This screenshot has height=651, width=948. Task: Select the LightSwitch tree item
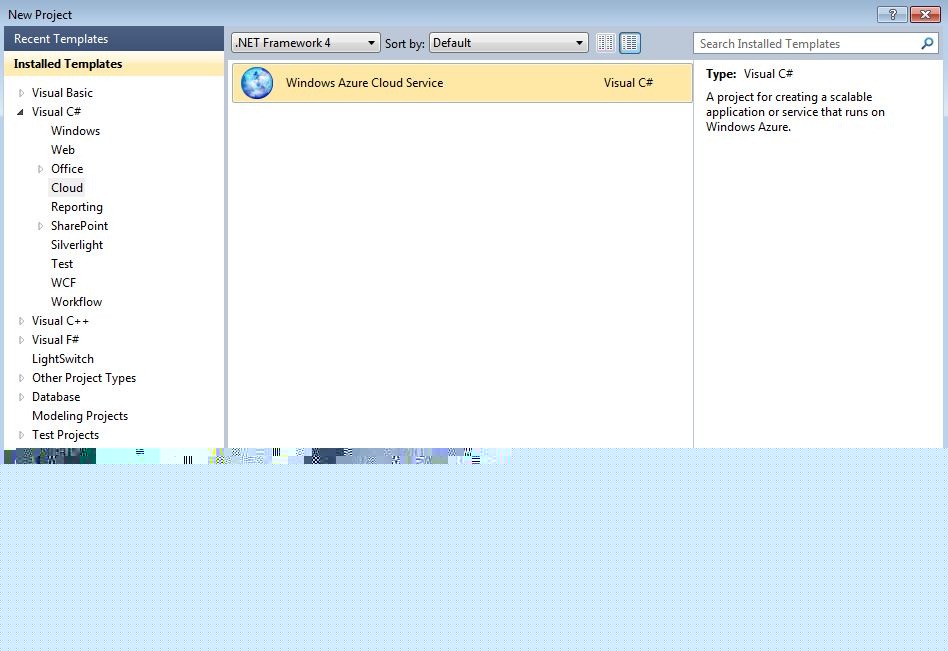(63, 359)
